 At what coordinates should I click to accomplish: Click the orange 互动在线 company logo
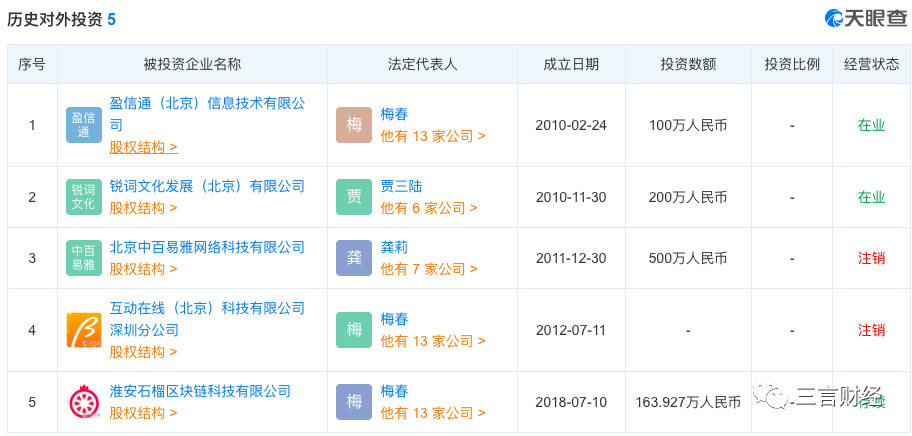pyautogui.click(x=83, y=330)
